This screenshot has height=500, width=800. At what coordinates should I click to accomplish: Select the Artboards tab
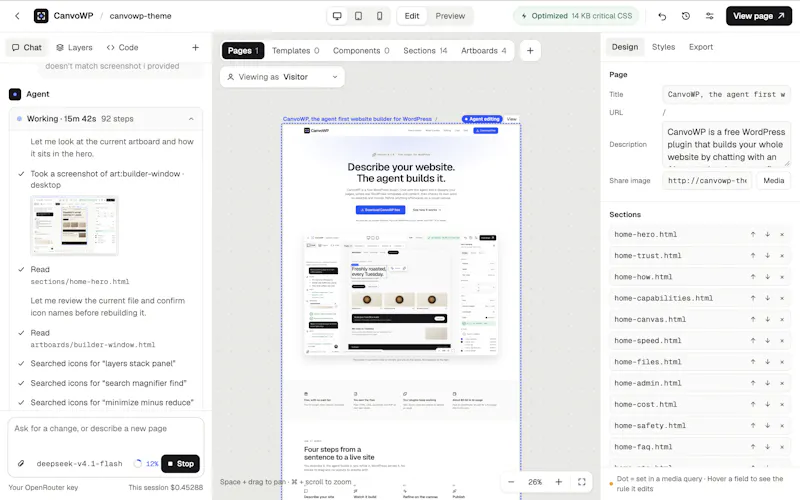(484, 51)
